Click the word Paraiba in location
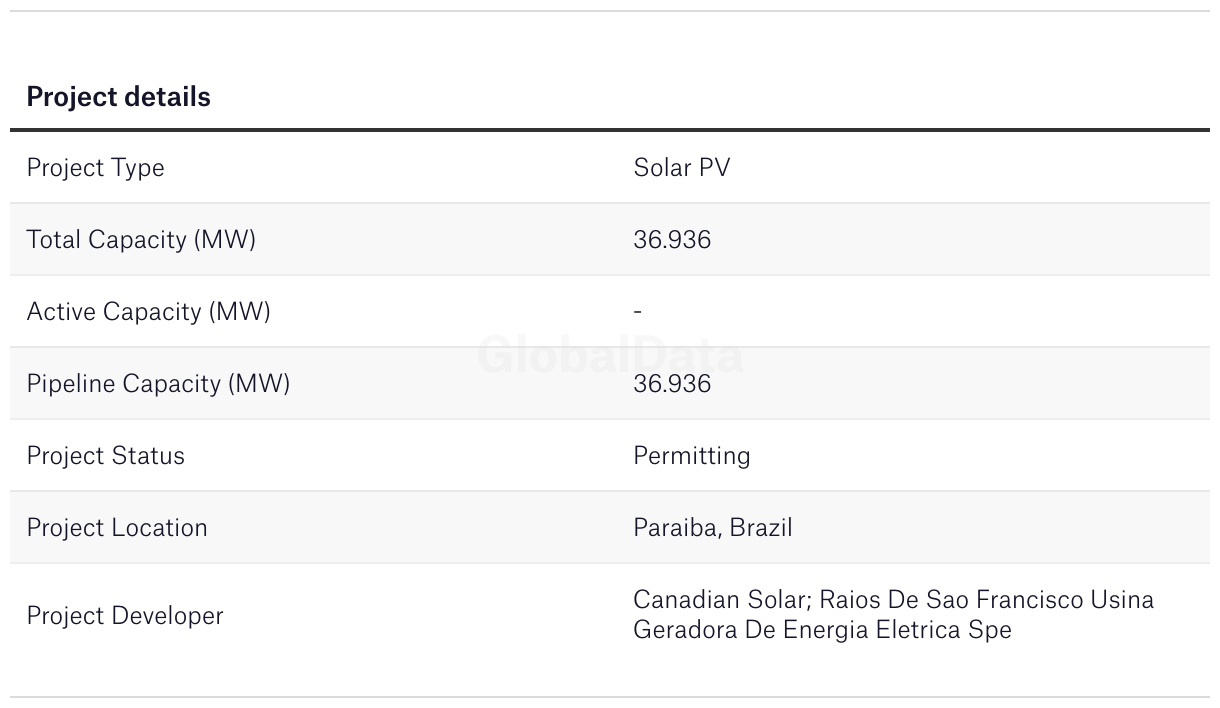 [675, 528]
